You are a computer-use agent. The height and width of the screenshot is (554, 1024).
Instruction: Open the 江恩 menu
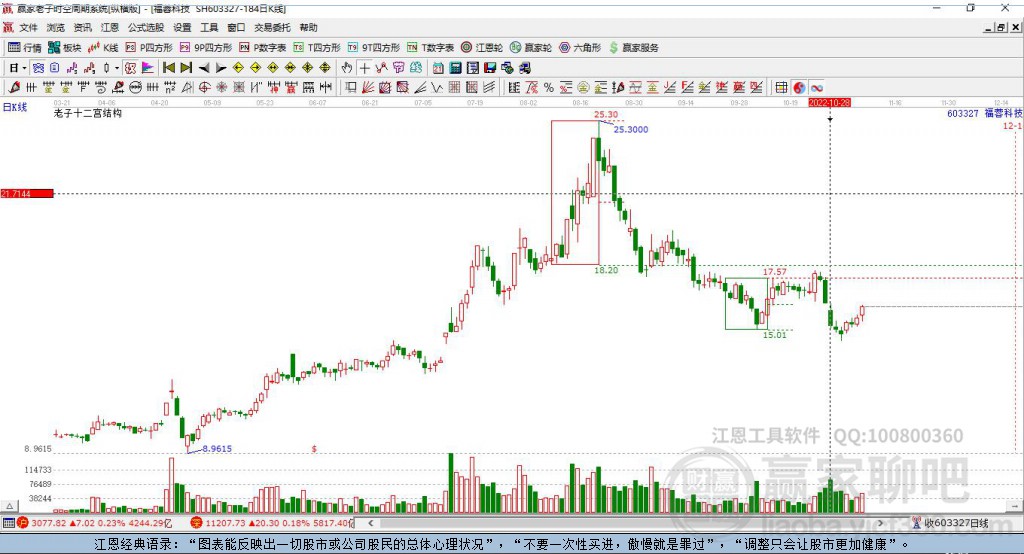(x=110, y=27)
